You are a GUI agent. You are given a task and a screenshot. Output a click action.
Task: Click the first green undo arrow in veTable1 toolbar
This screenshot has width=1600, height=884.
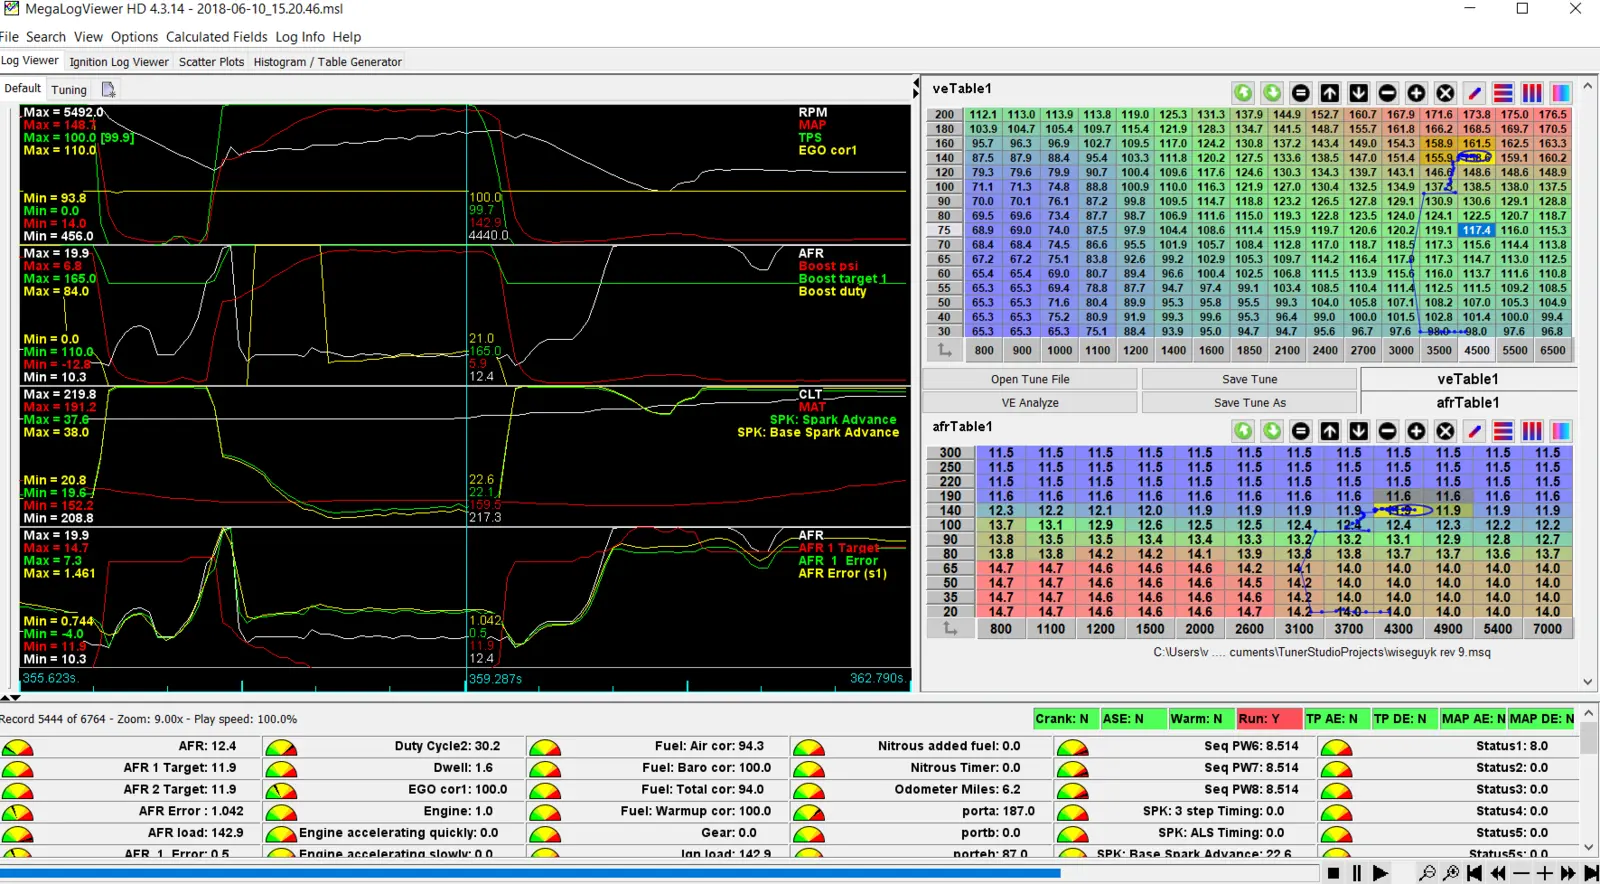click(x=1243, y=93)
